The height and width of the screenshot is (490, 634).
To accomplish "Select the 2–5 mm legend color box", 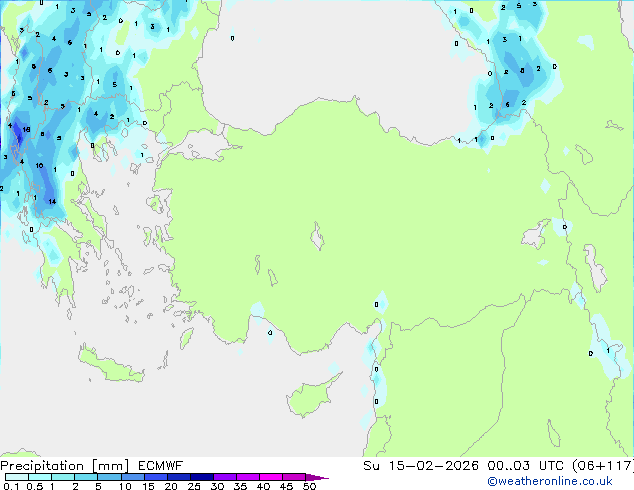I will 86,477.
